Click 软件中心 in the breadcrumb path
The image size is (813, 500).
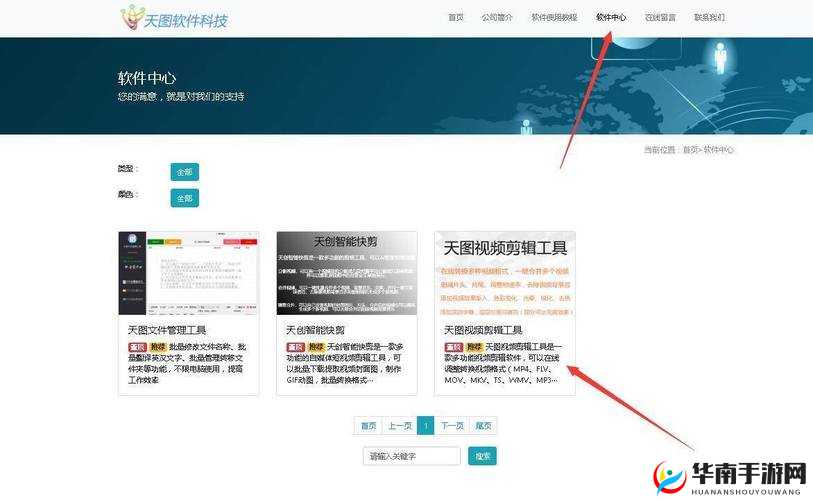pos(718,149)
